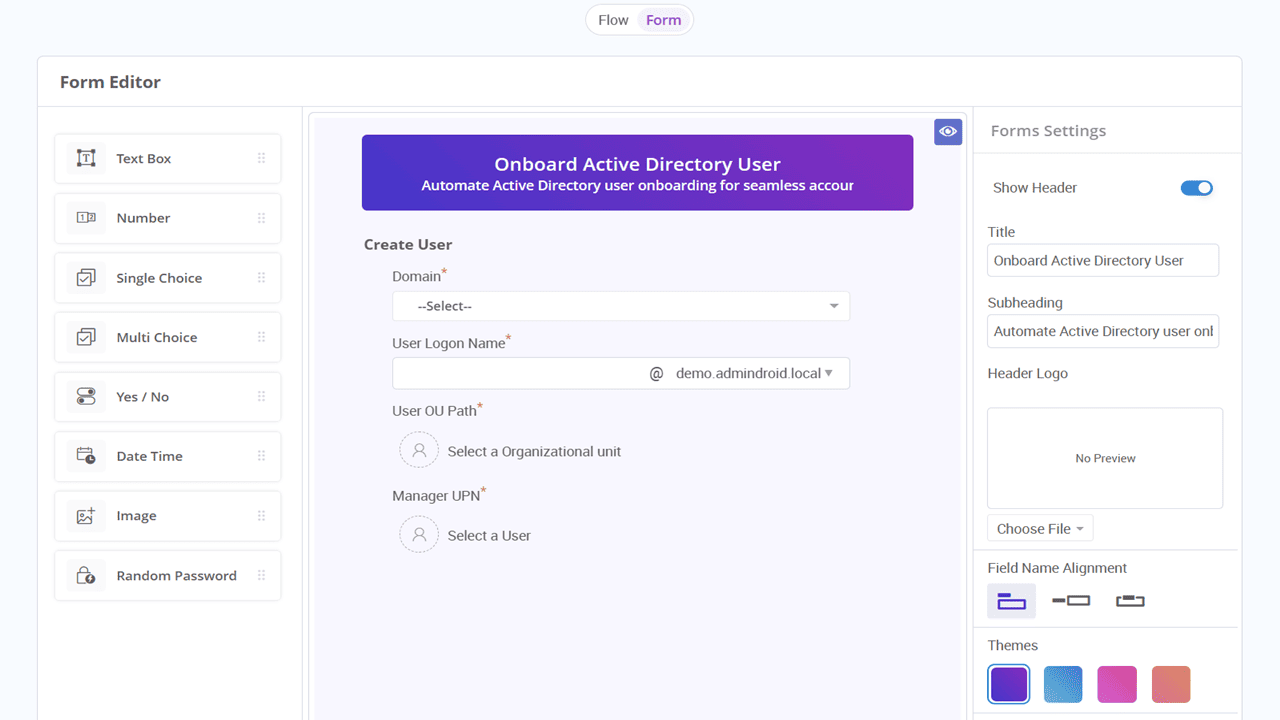Choose the Image field icon
Screen dimensions: 1280x720
click(86, 515)
